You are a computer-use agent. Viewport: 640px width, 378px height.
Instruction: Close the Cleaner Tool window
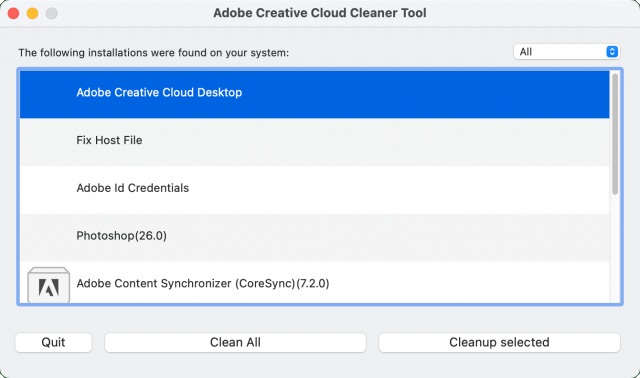click(x=13, y=13)
